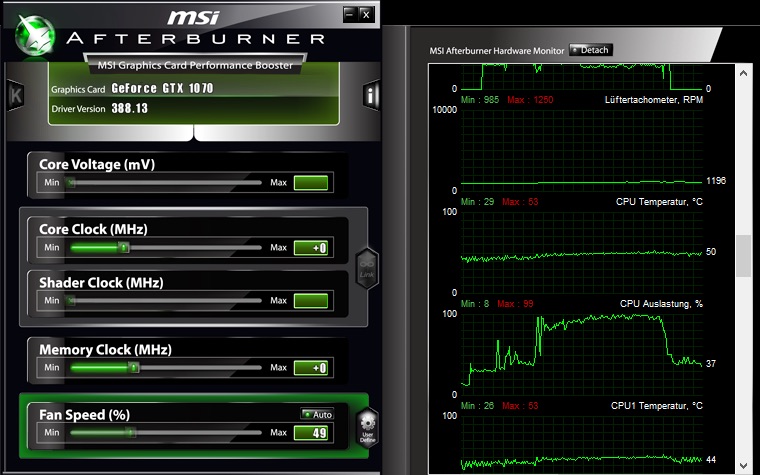Click the Shader Clock slider track
Screen dimensions: 760x475
166,301
